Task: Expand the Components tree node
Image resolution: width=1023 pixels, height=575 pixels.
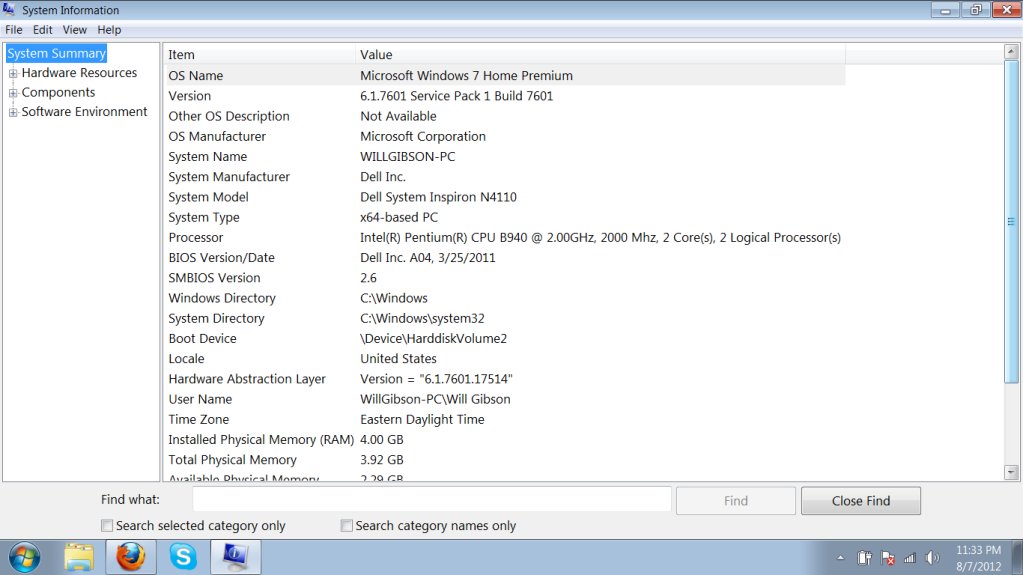Action: 12,93
